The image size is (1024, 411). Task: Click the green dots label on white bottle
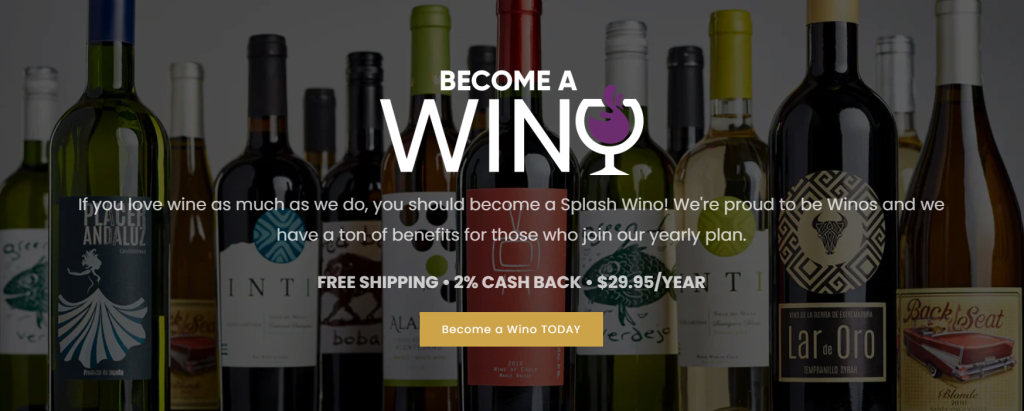(420, 288)
